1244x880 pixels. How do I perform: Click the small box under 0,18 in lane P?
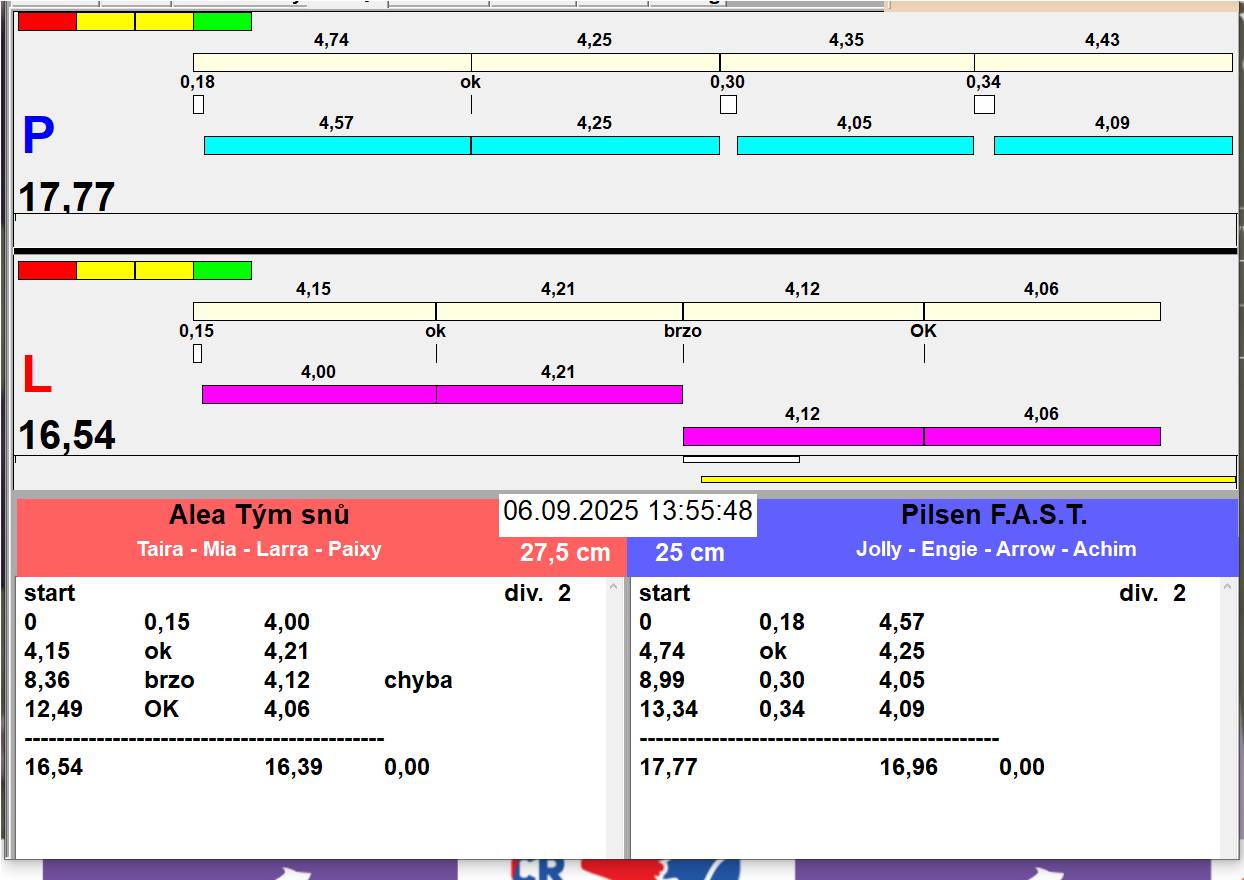(198, 104)
